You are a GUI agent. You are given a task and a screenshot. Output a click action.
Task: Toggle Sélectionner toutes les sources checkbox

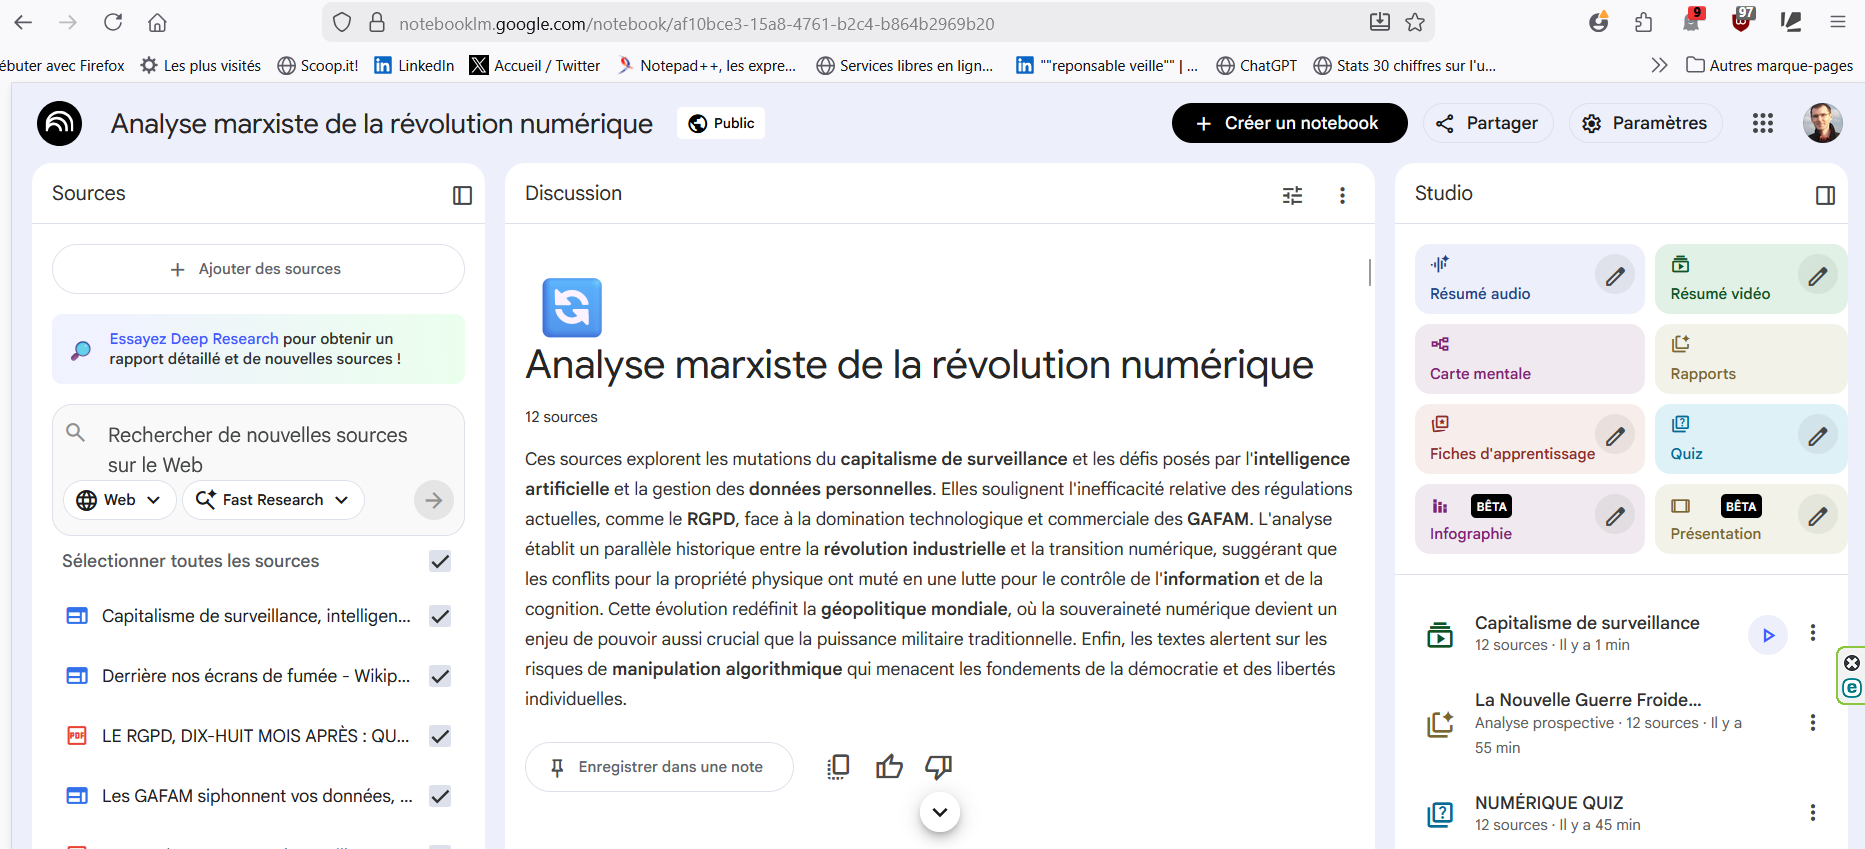440,561
